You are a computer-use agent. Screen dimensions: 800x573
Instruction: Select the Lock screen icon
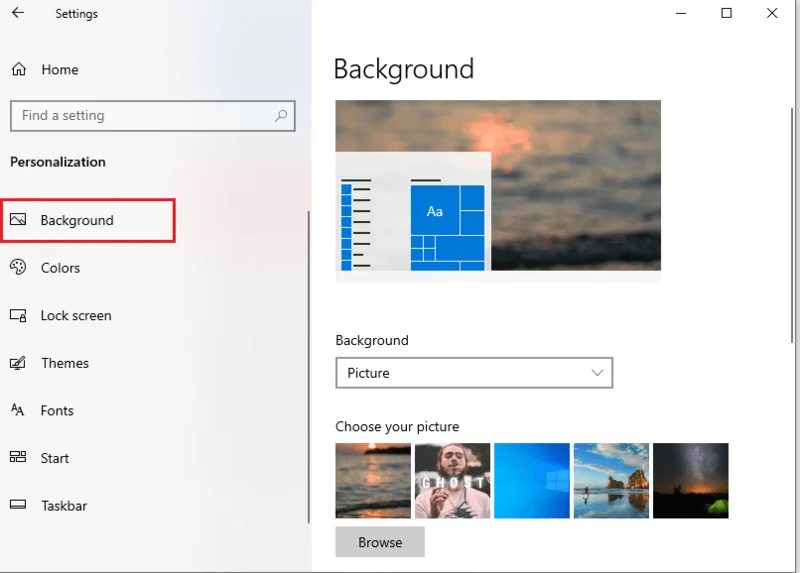(18, 315)
